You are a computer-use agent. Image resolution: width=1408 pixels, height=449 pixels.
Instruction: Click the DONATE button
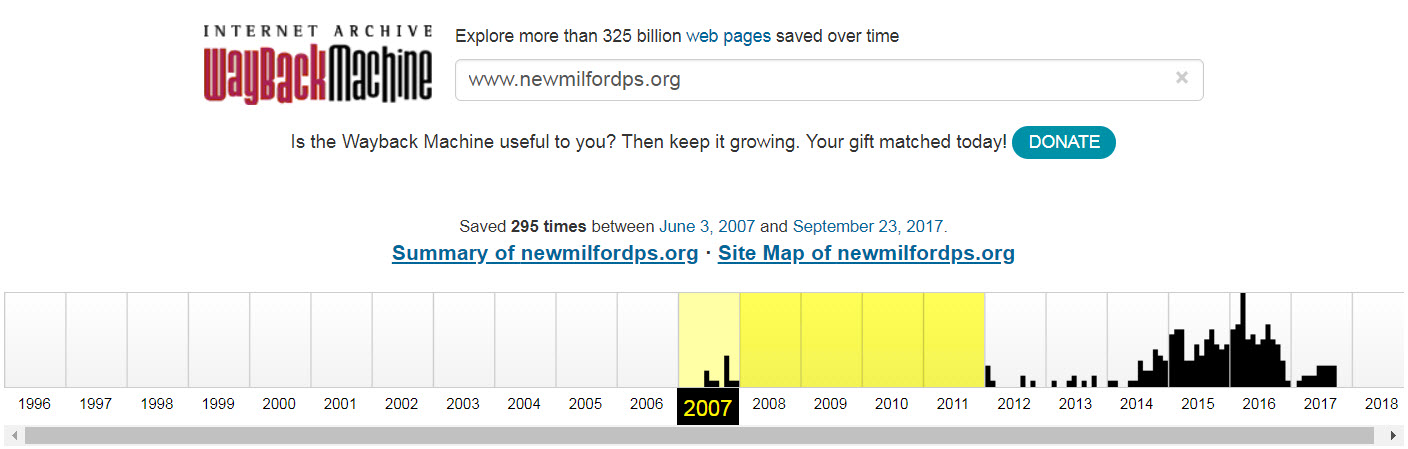coord(1063,142)
